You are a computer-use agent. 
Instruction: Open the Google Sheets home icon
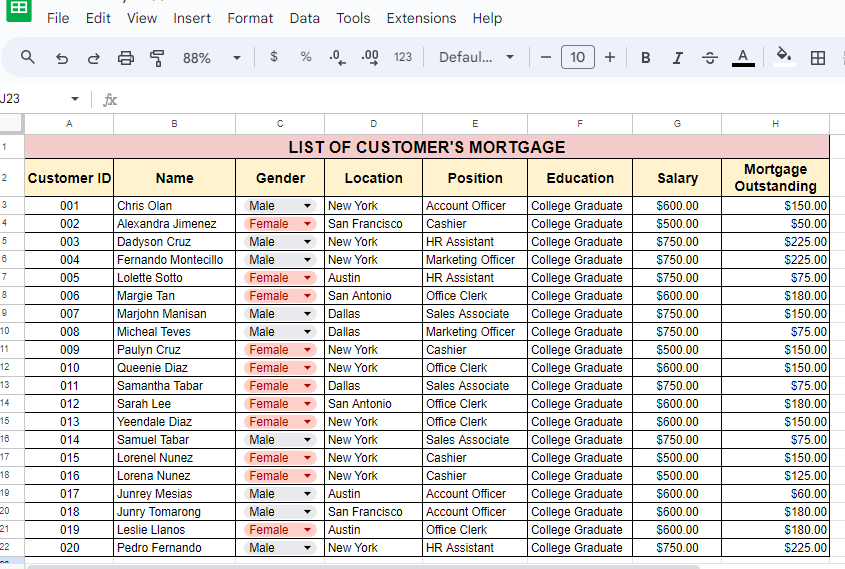19,9
